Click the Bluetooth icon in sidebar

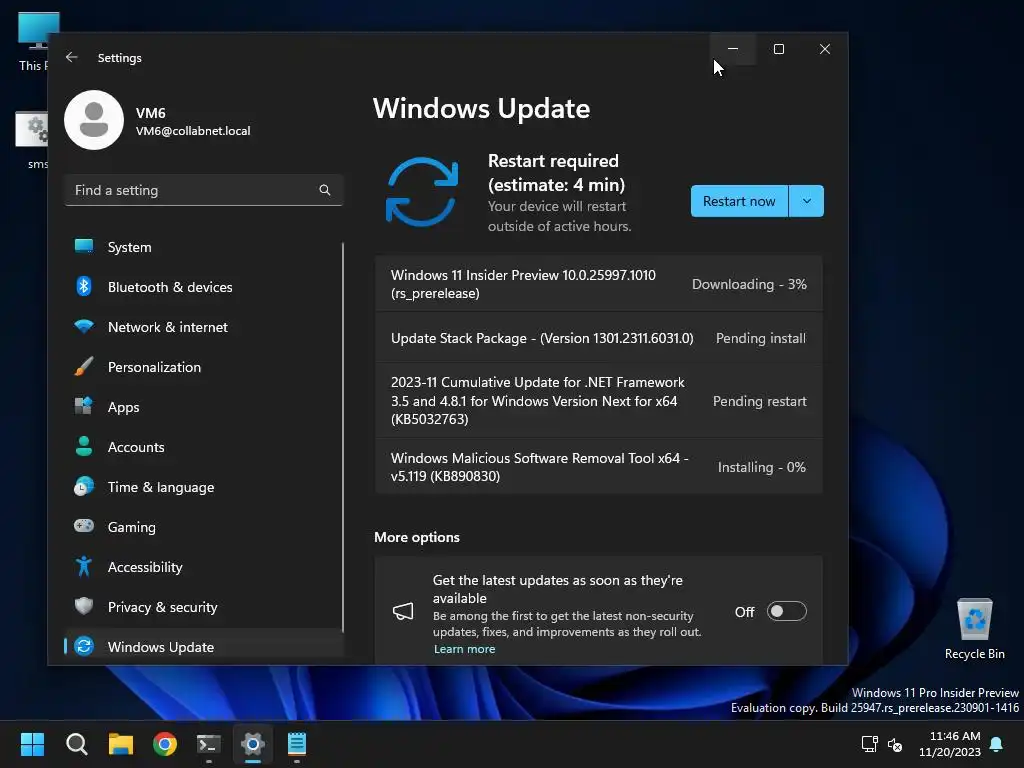[84, 286]
